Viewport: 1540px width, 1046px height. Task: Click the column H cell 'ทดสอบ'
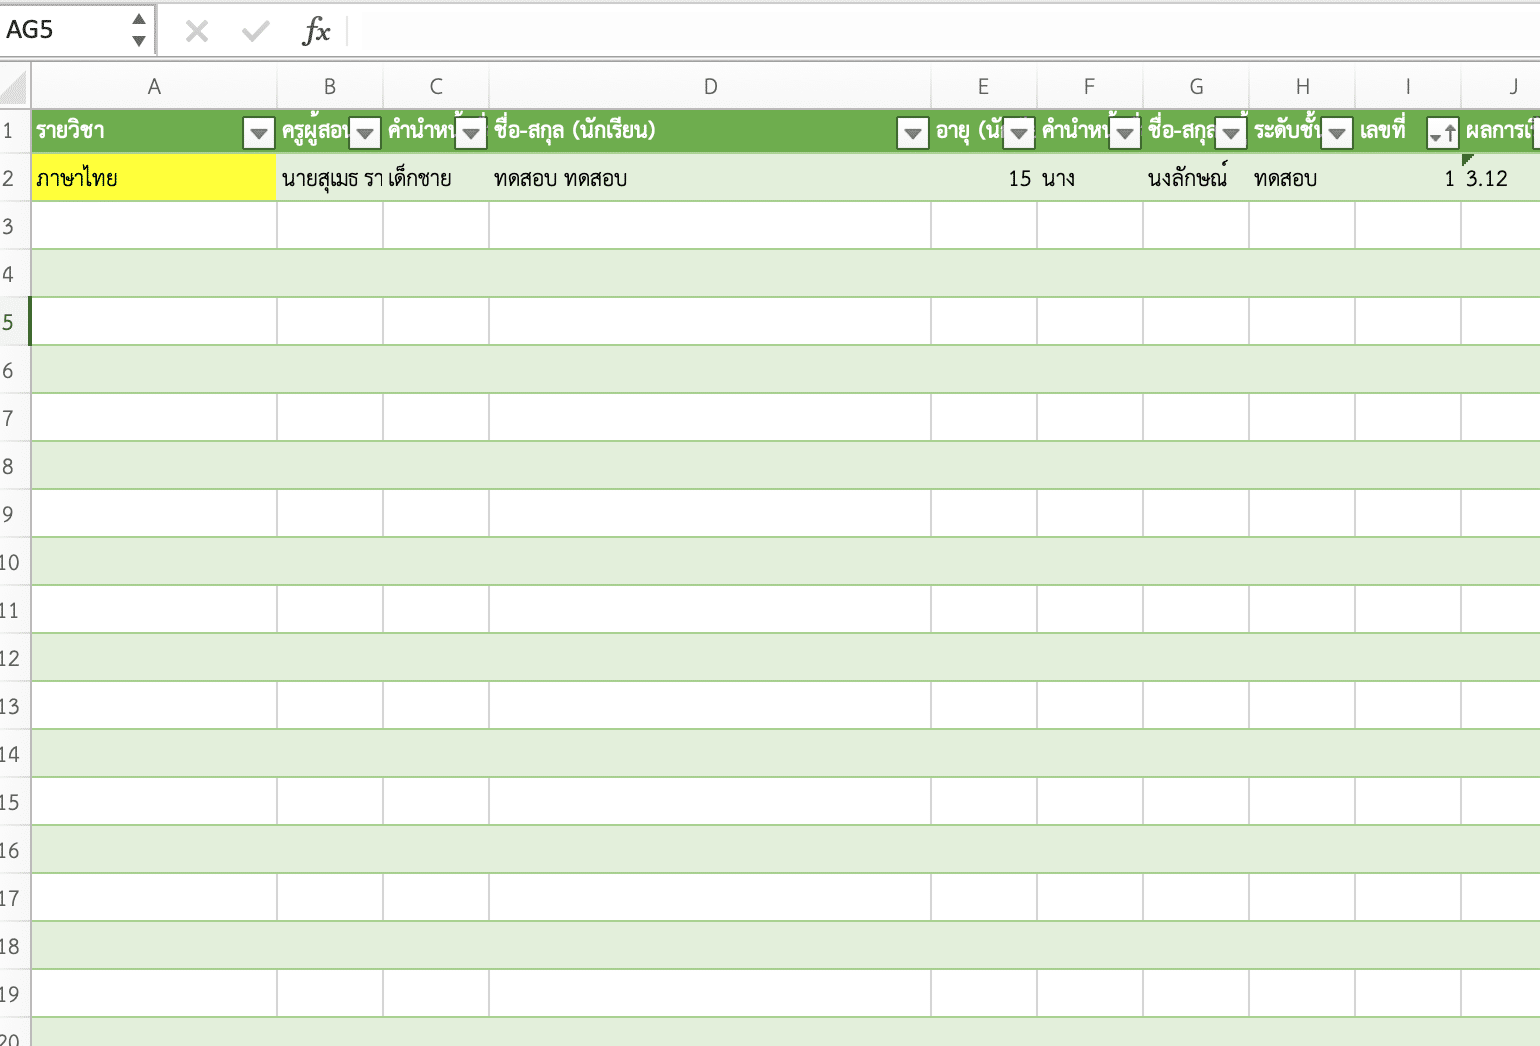[1302, 178]
